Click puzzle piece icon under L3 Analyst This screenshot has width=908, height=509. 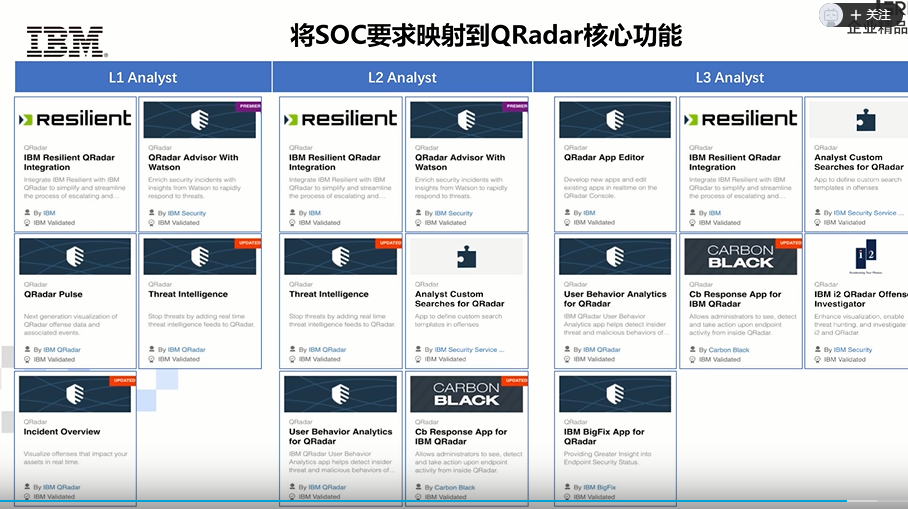pos(866,120)
